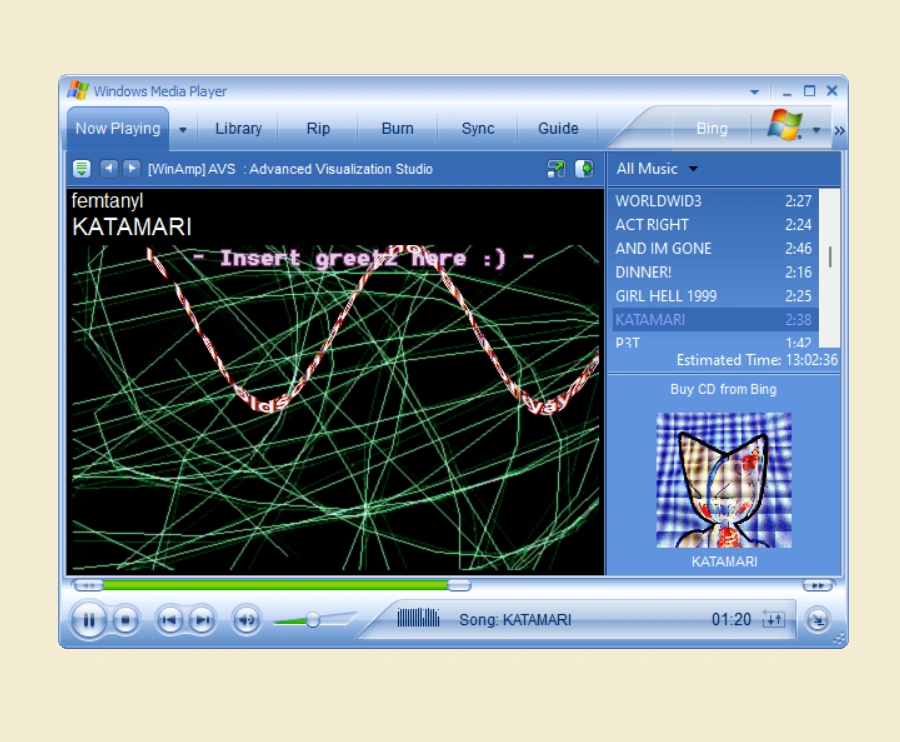Select previous visualization arrow
Screen dimensions: 900x742
(x=108, y=169)
